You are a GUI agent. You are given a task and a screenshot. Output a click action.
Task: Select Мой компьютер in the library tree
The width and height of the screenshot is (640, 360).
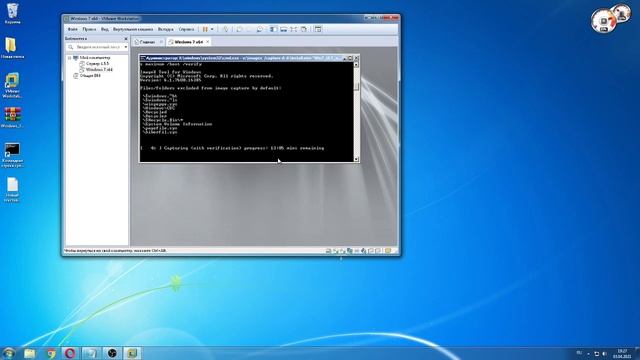94,58
